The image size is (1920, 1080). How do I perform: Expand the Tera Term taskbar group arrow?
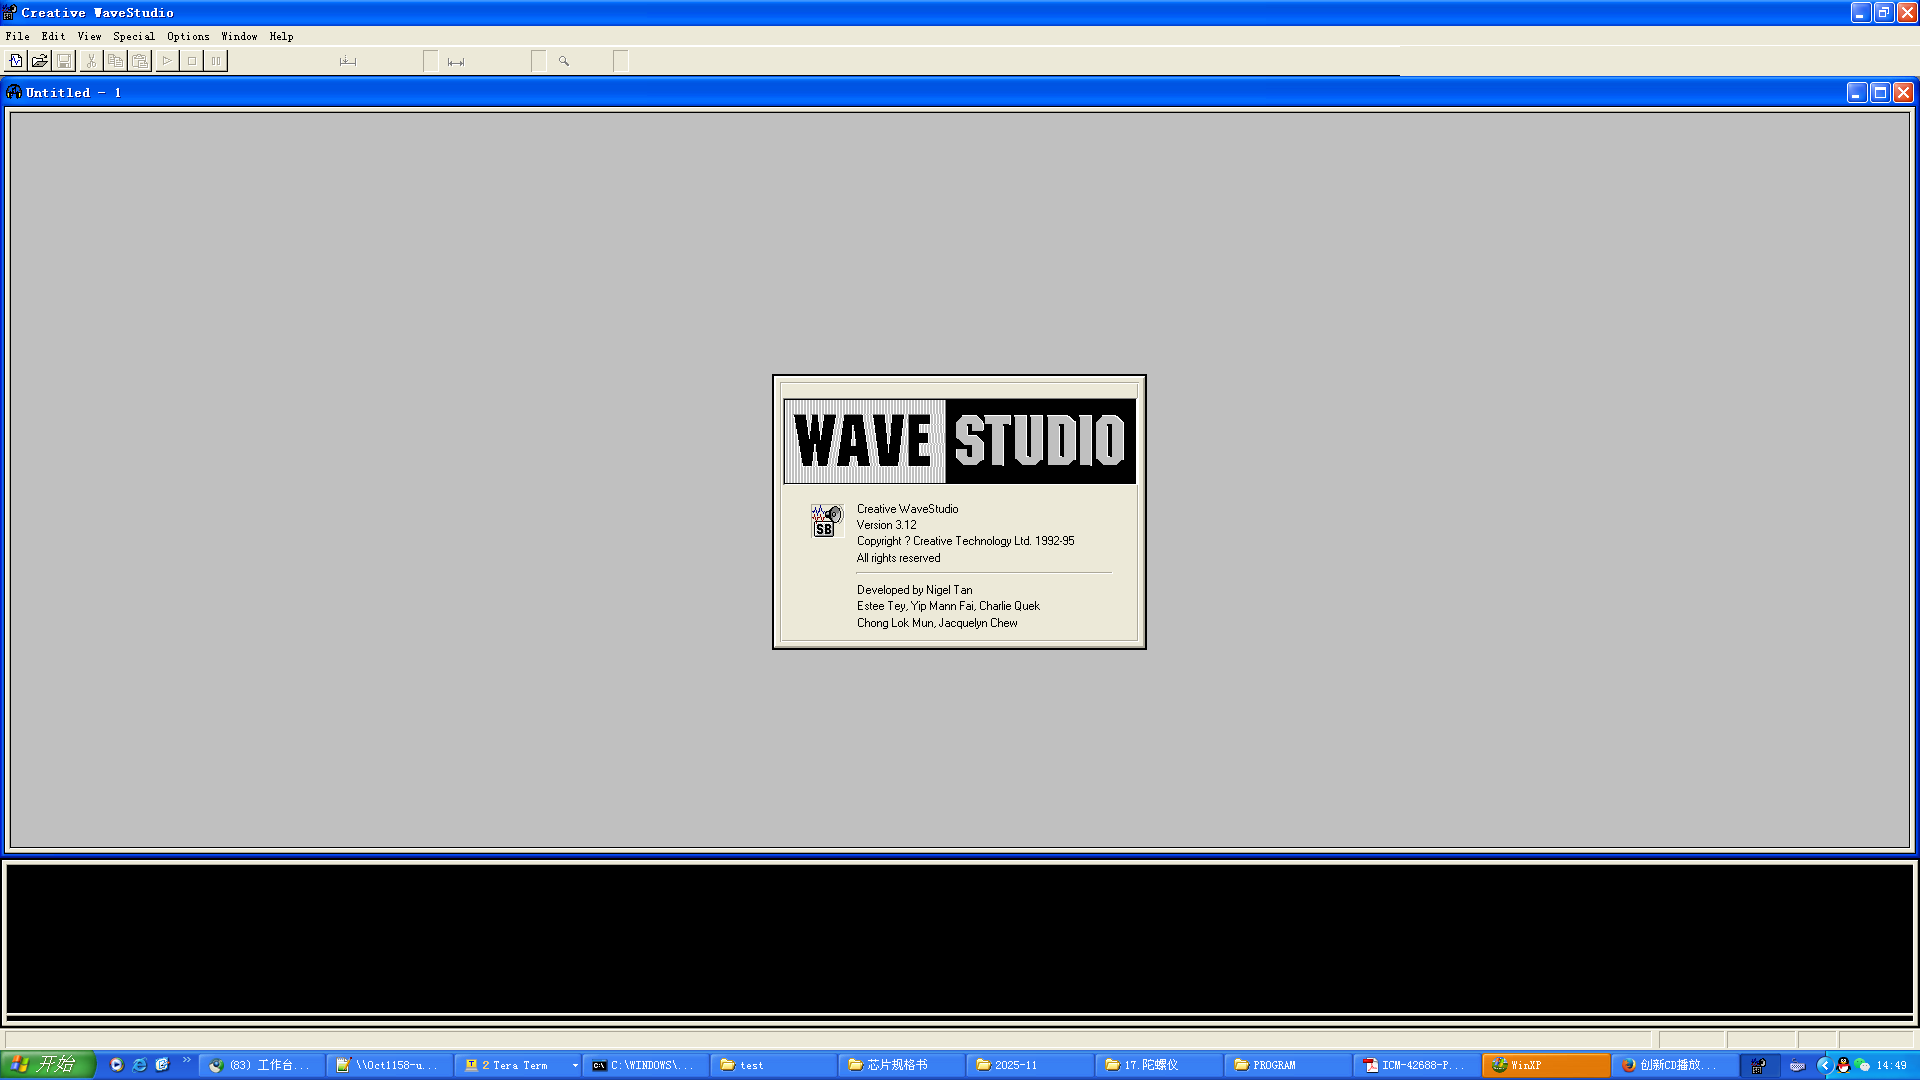coord(575,1066)
